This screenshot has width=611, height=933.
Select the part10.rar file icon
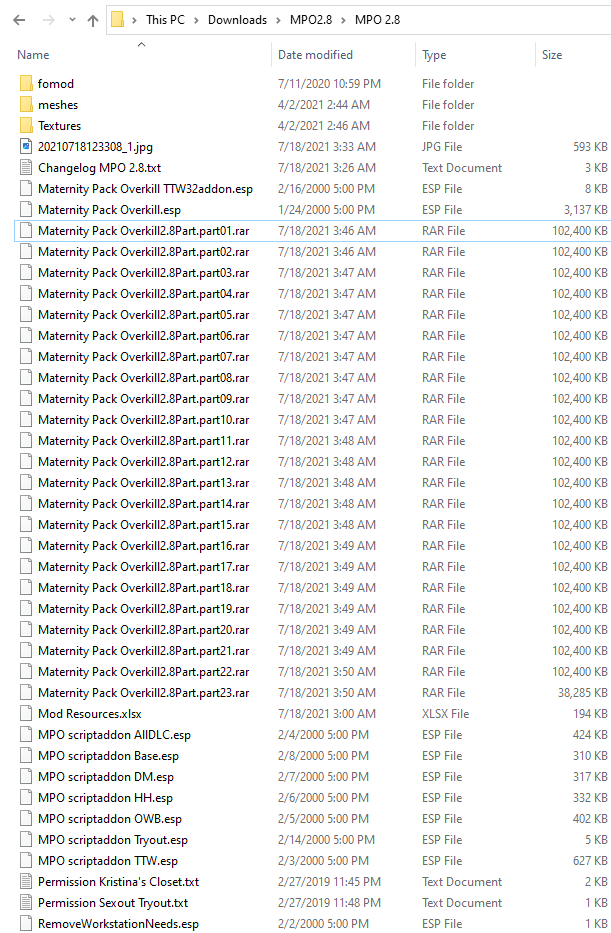pyautogui.click(x=26, y=419)
